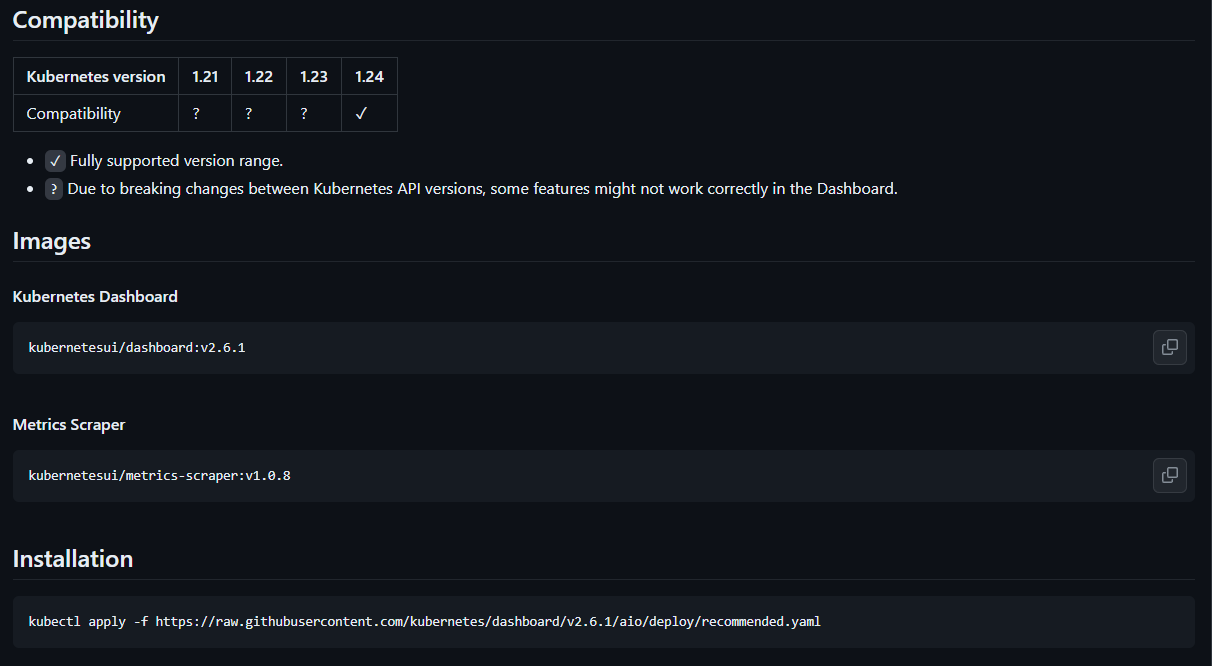The height and width of the screenshot is (666, 1212).
Task: Click the question mark under version 1.21
Action: coord(196,114)
